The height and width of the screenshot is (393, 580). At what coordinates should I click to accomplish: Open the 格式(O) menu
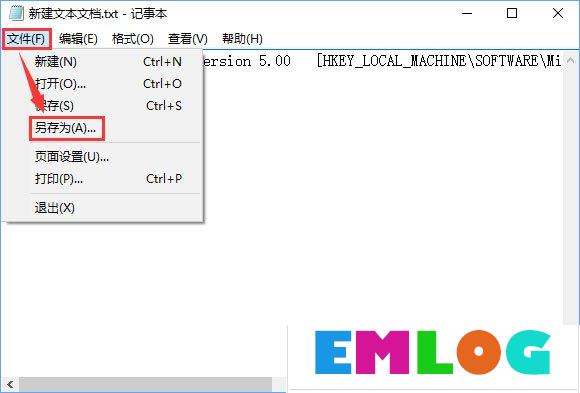click(x=133, y=38)
